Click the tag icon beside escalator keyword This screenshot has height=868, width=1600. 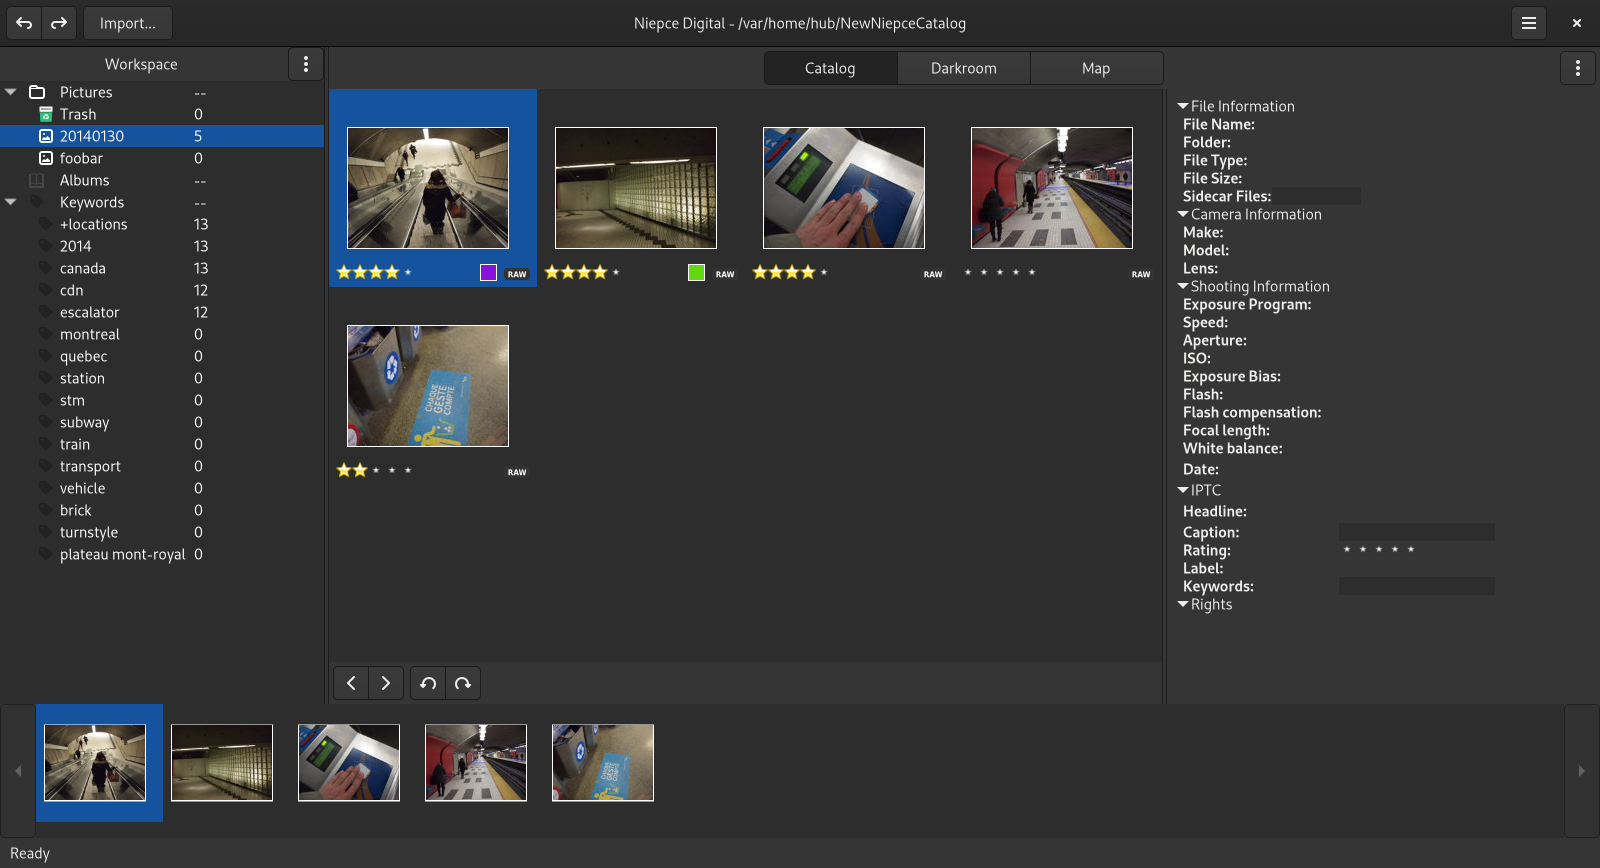[x=46, y=312]
